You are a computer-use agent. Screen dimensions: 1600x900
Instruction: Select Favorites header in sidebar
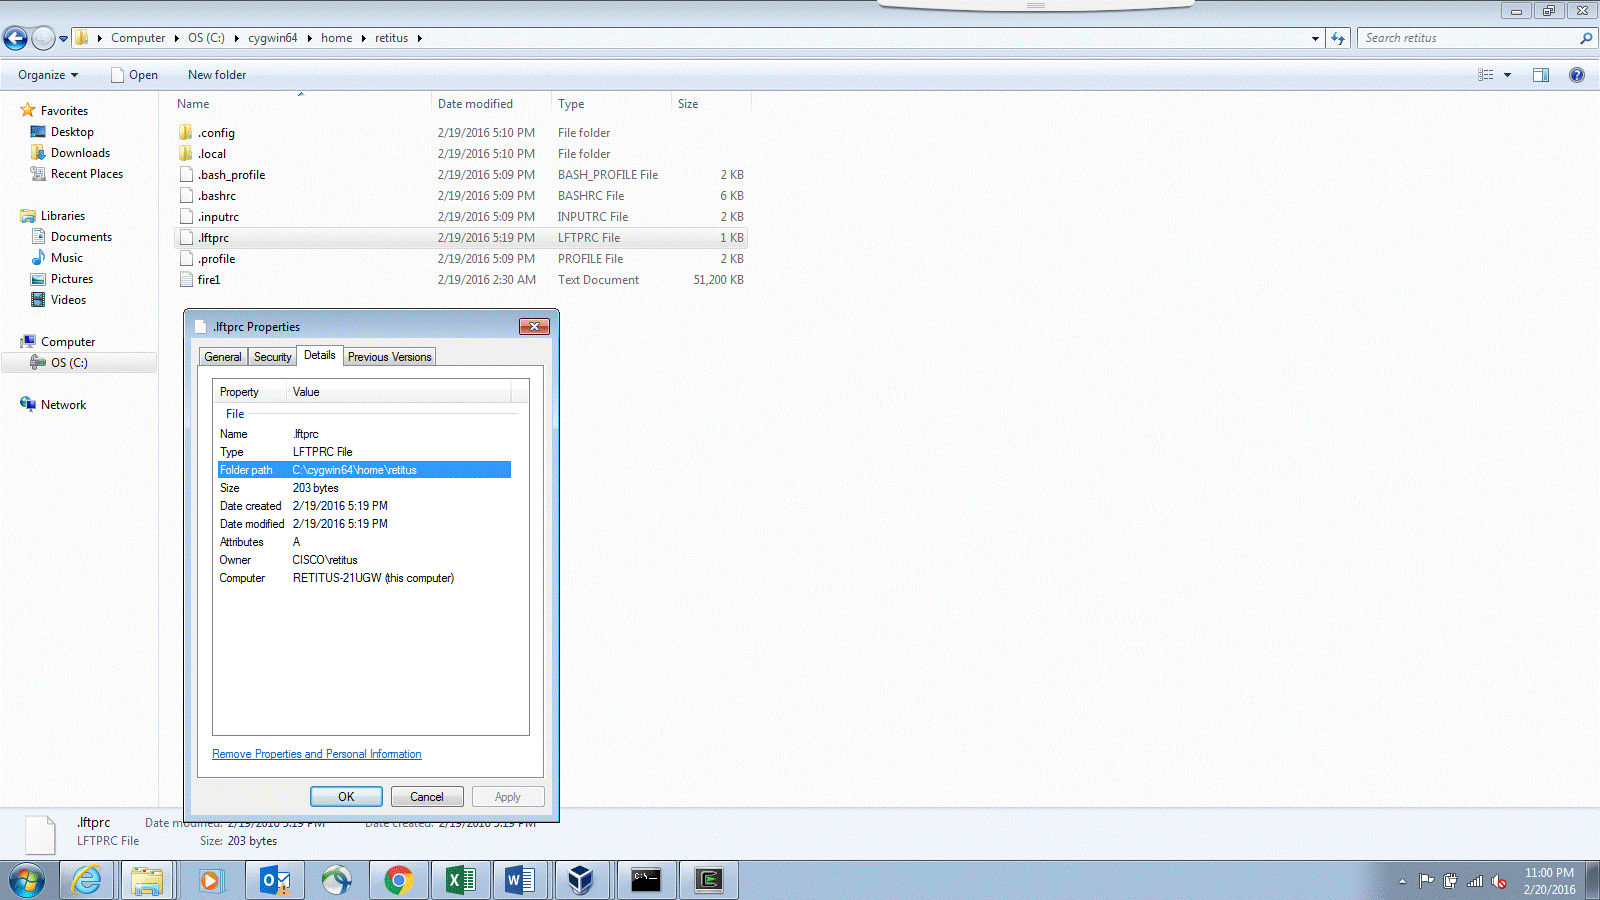coord(64,111)
